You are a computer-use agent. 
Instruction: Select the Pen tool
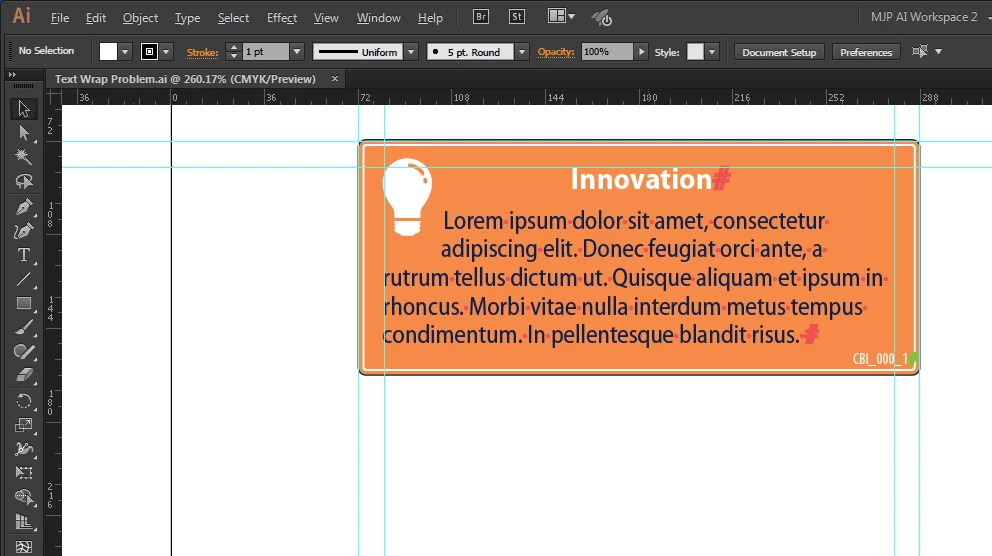[24, 206]
